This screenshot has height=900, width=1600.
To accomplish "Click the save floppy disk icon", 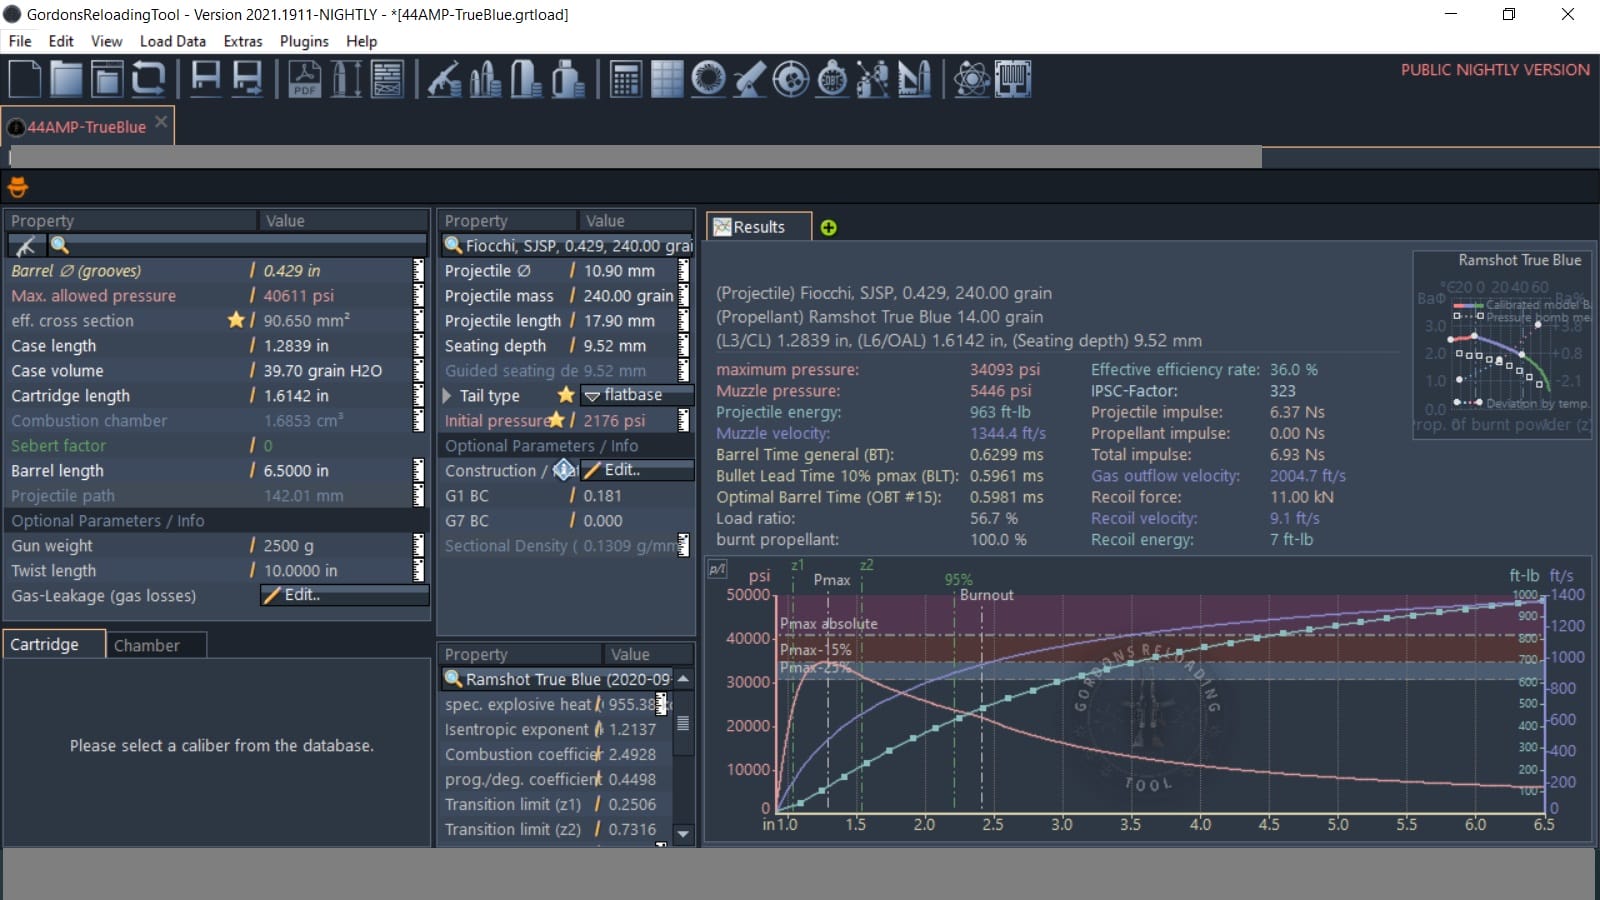I will [206, 79].
